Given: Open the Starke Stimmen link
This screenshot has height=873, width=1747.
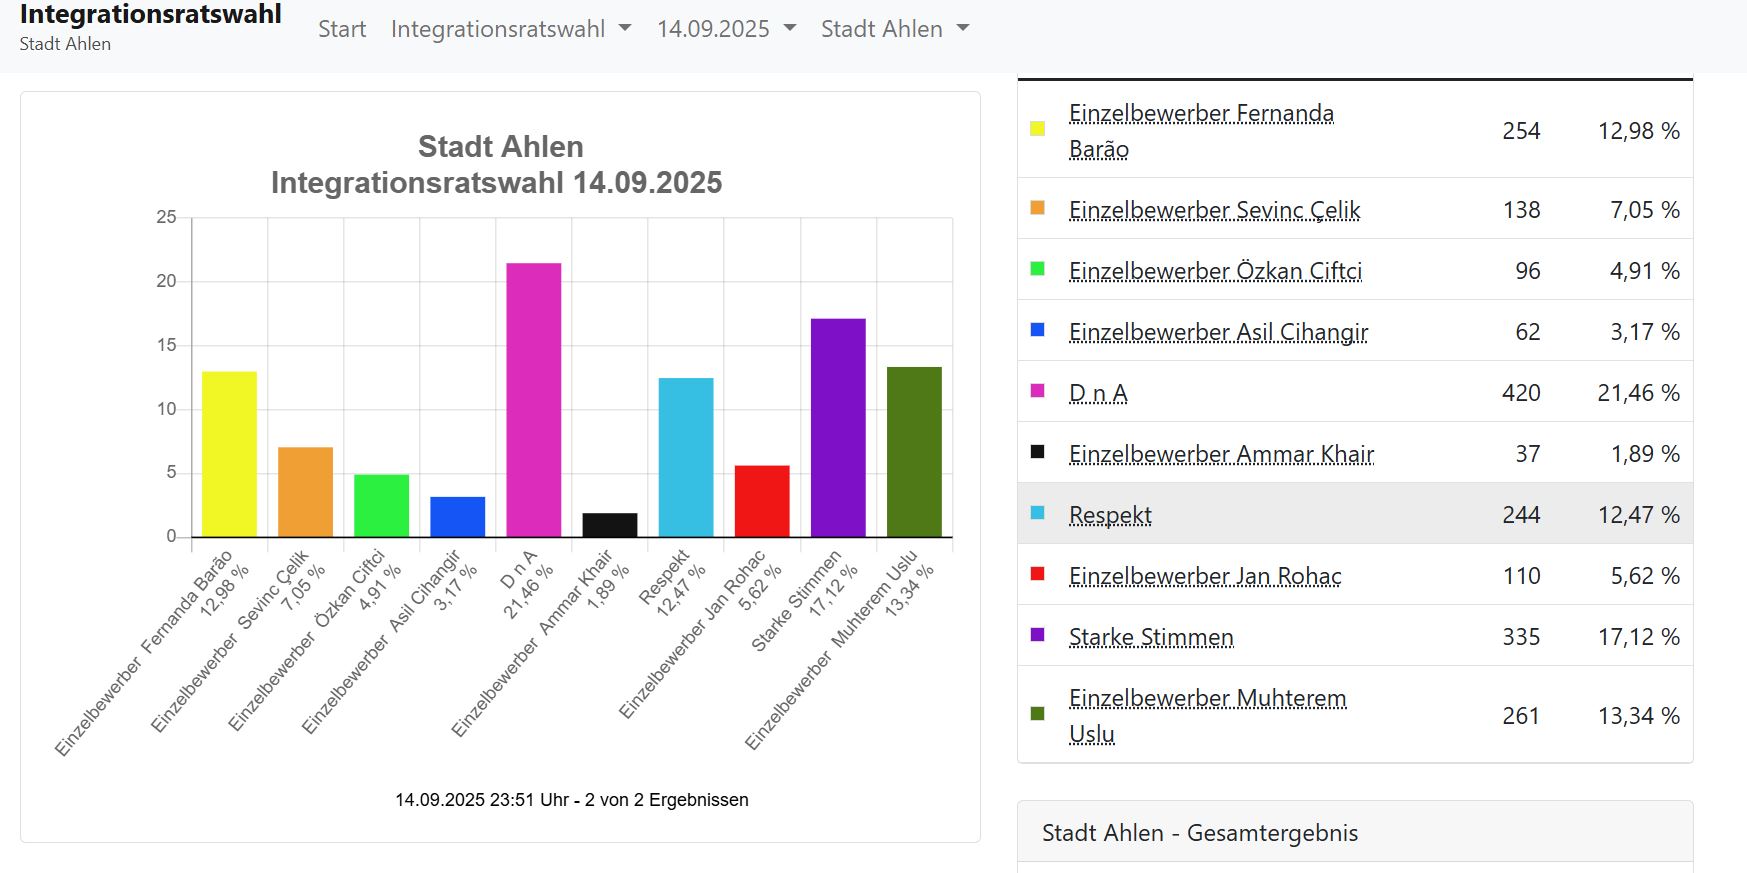Looking at the screenshot, I should [1151, 637].
